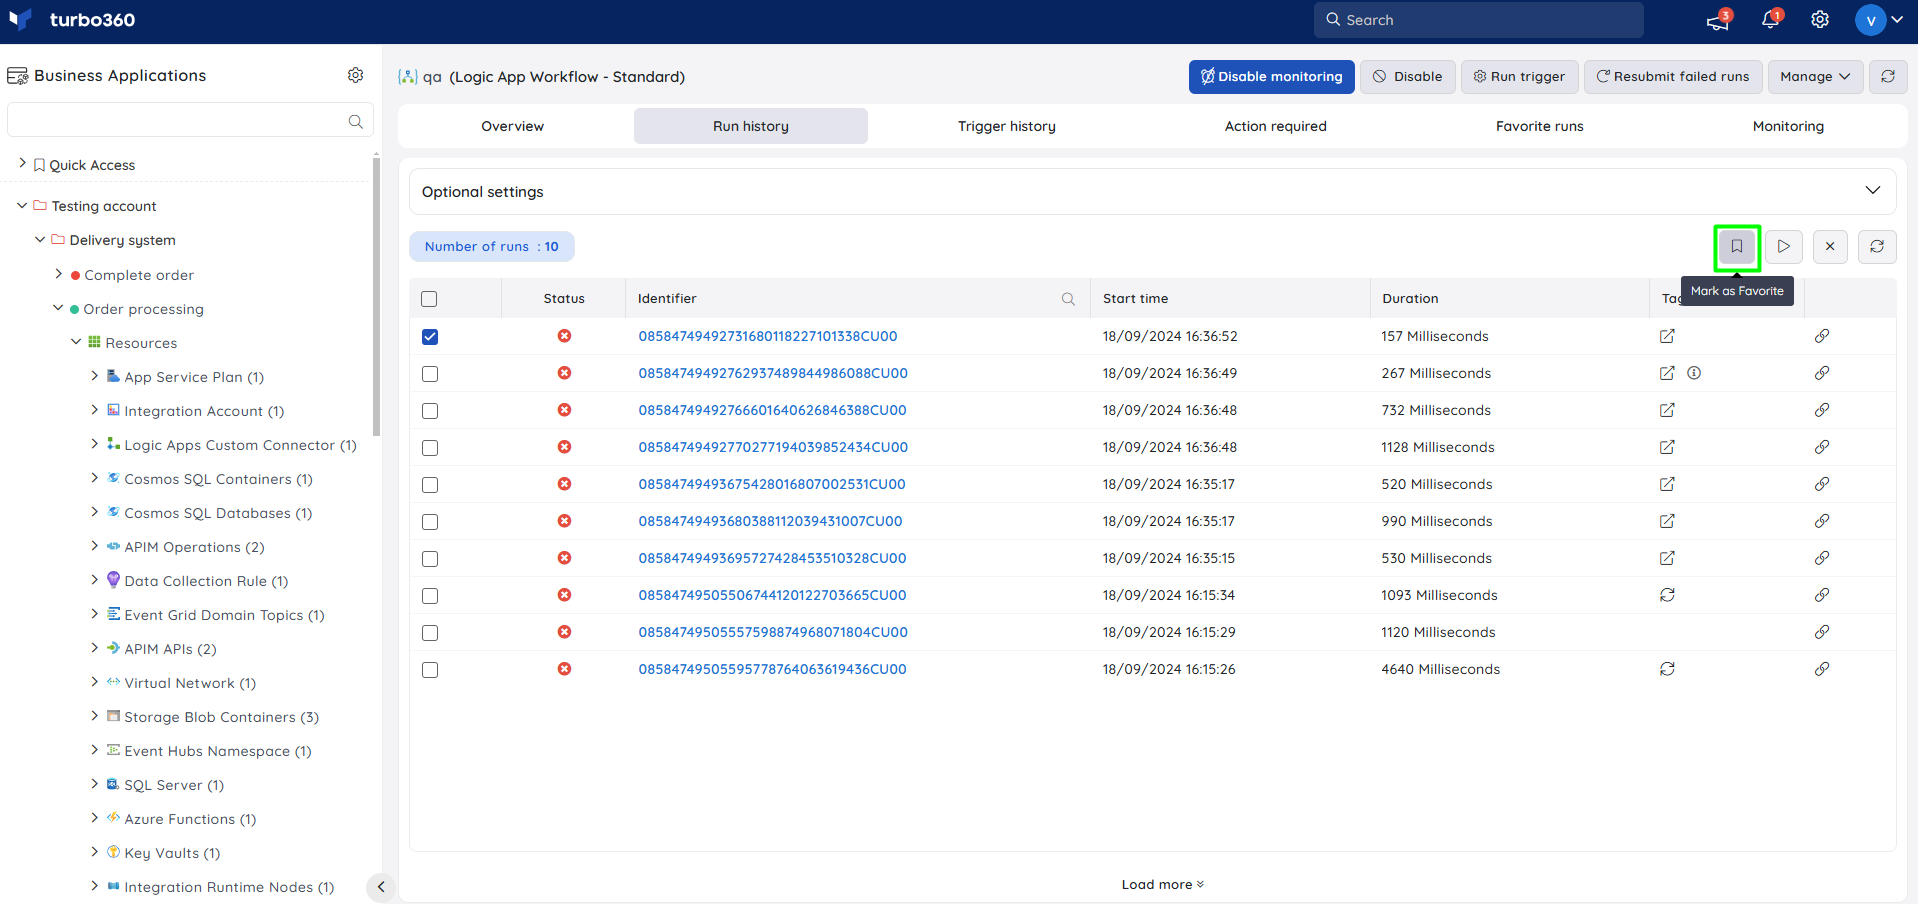Click resubmitted icon for run ending 619436CU00
The height and width of the screenshot is (904, 1918).
[1667, 669]
